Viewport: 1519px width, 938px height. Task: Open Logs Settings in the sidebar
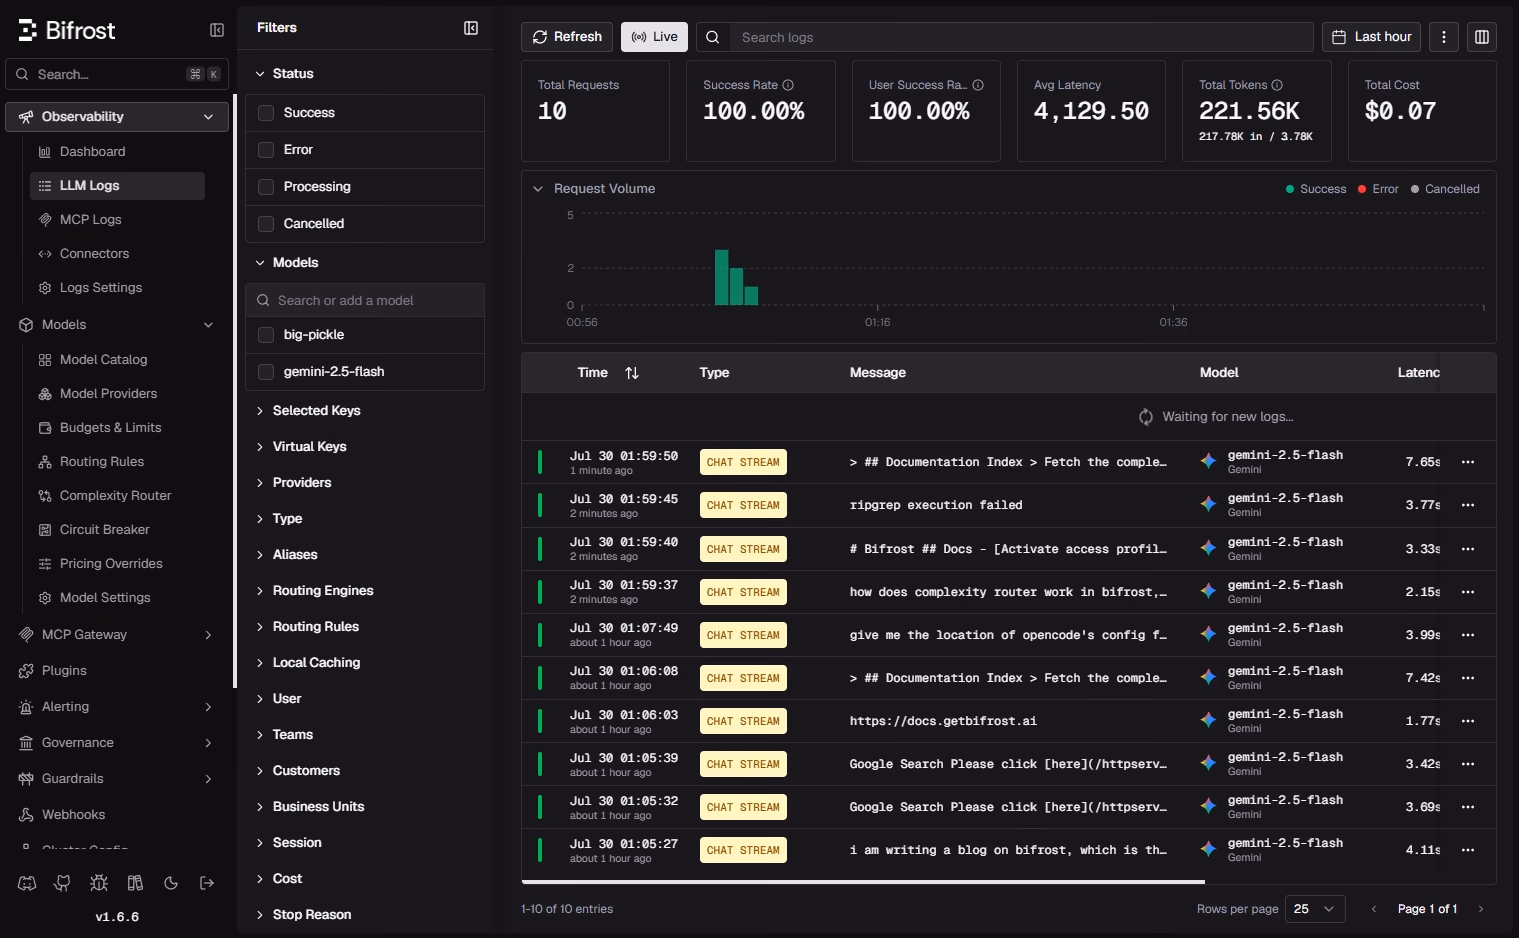(117, 288)
